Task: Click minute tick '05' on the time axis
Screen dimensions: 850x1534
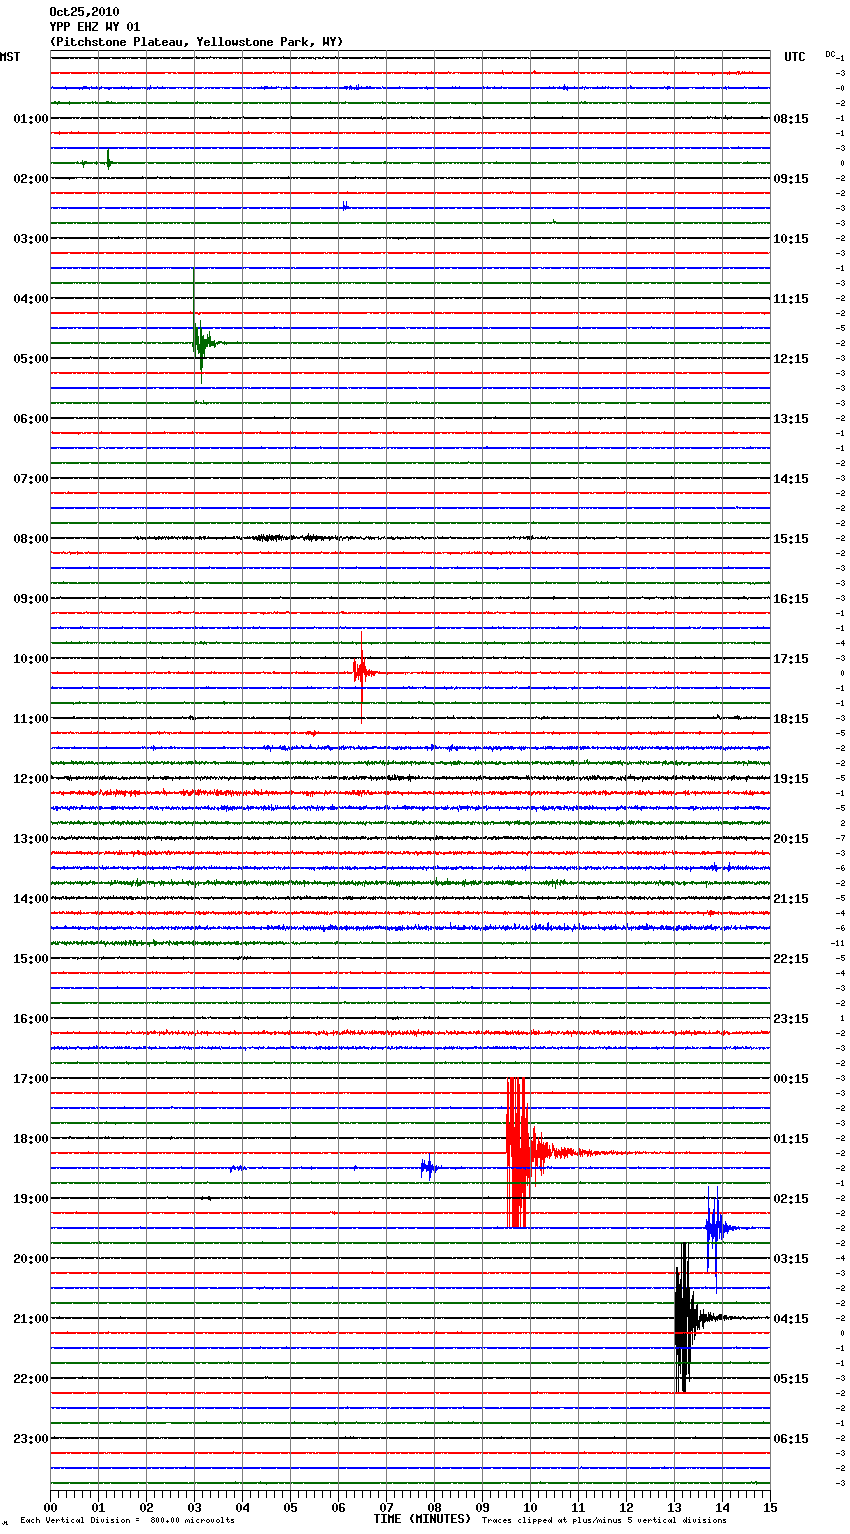Action: pyautogui.click(x=290, y=1507)
